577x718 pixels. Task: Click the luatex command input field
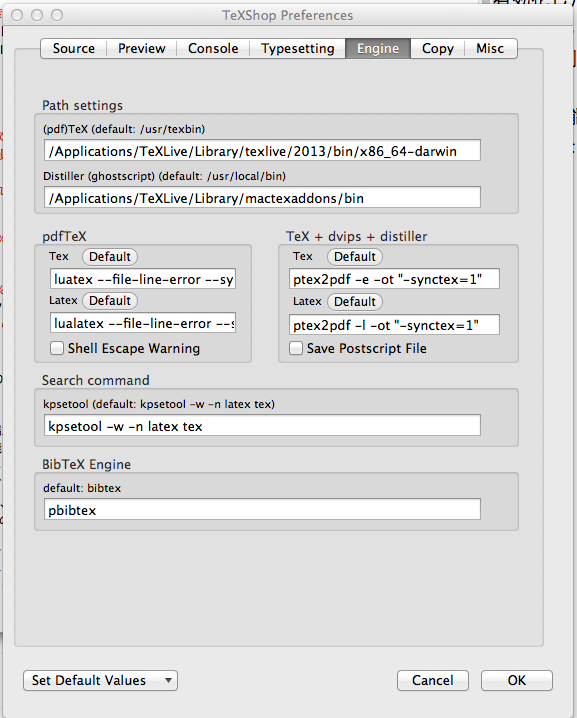[143, 279]
